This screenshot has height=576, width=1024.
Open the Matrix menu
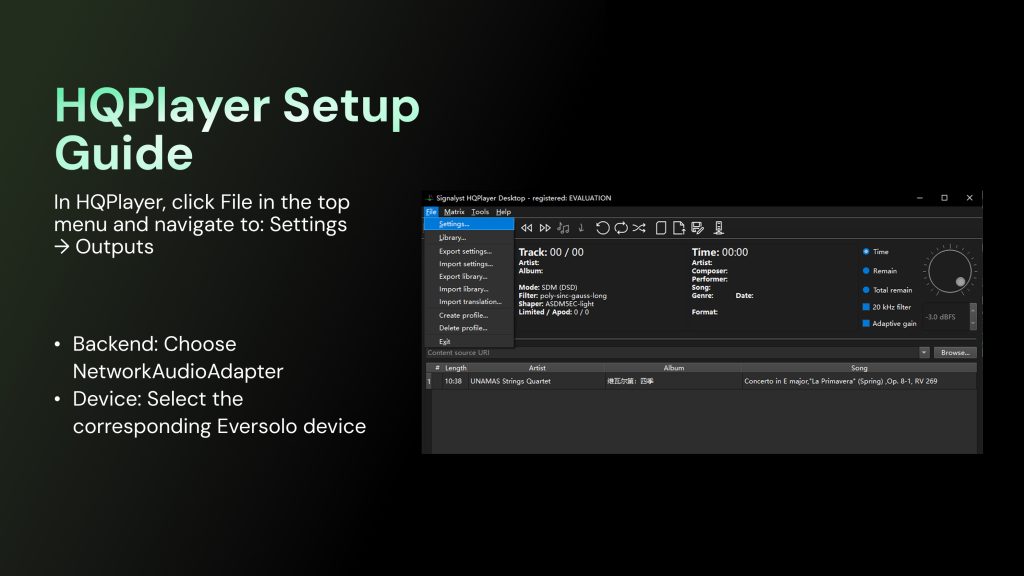454,212
